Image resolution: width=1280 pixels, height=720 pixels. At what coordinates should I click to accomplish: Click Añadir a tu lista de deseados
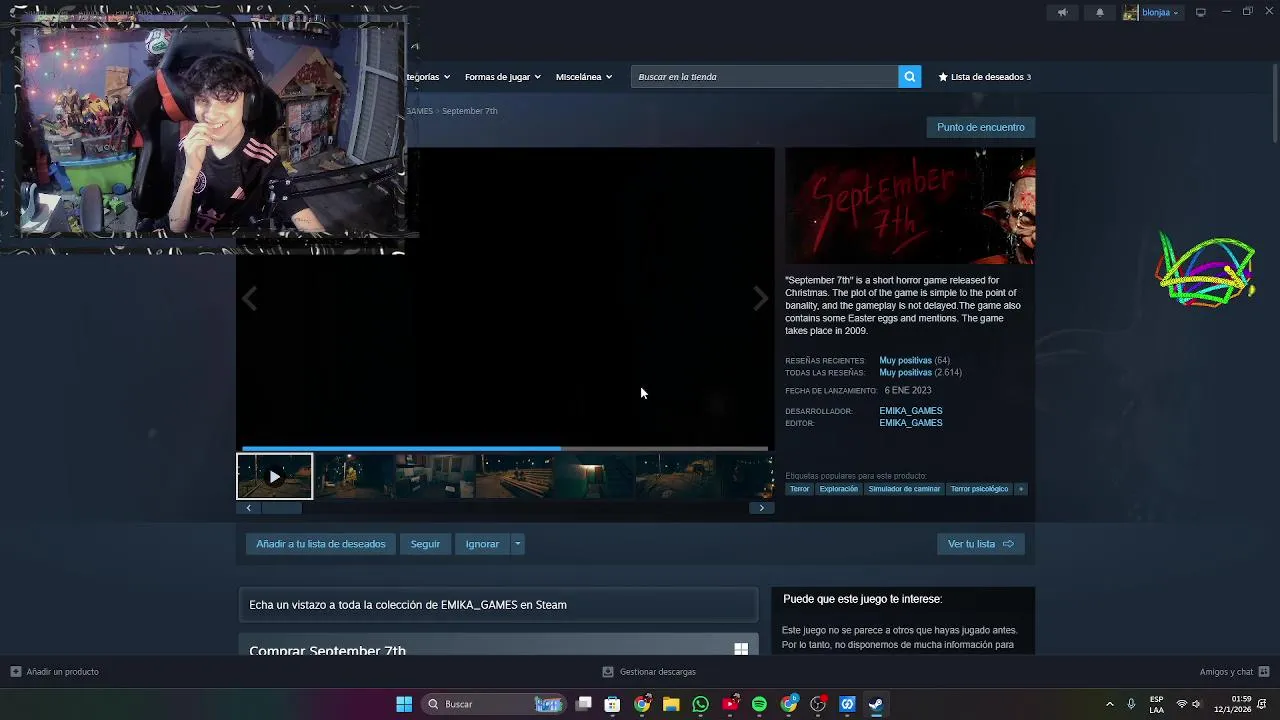[x=321, y=544]
